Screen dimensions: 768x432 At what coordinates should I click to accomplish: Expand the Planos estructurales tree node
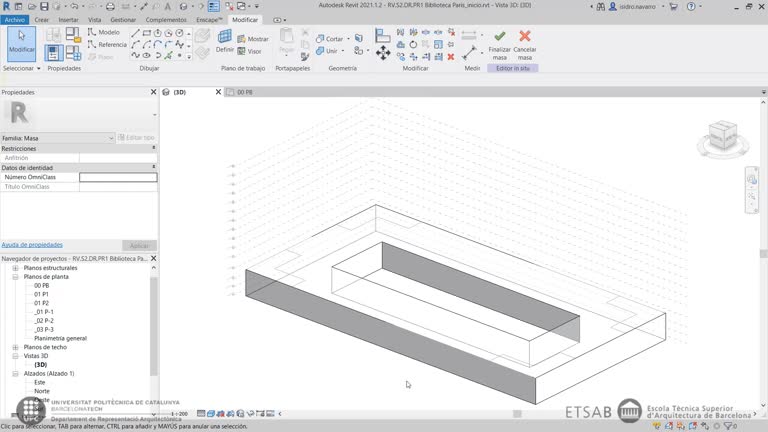(x=15, y=268)
